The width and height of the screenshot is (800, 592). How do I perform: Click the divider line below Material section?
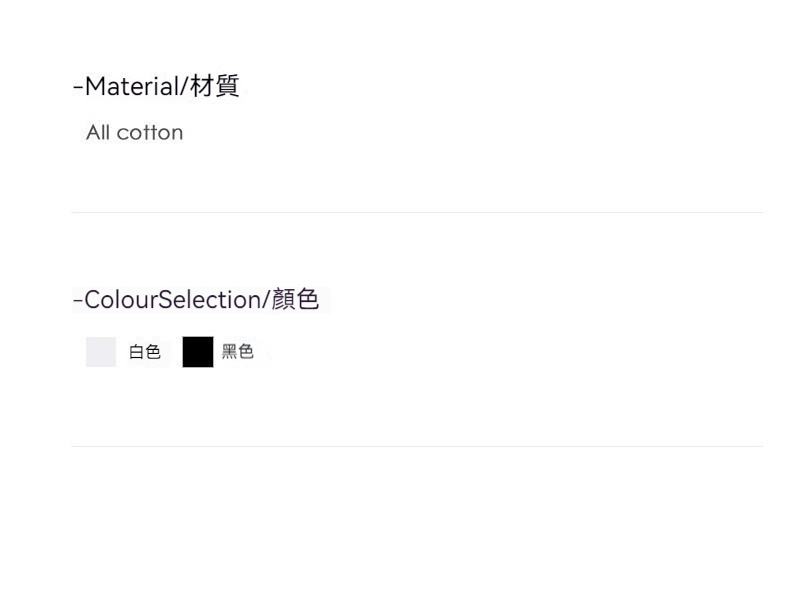tap(416, 212)
